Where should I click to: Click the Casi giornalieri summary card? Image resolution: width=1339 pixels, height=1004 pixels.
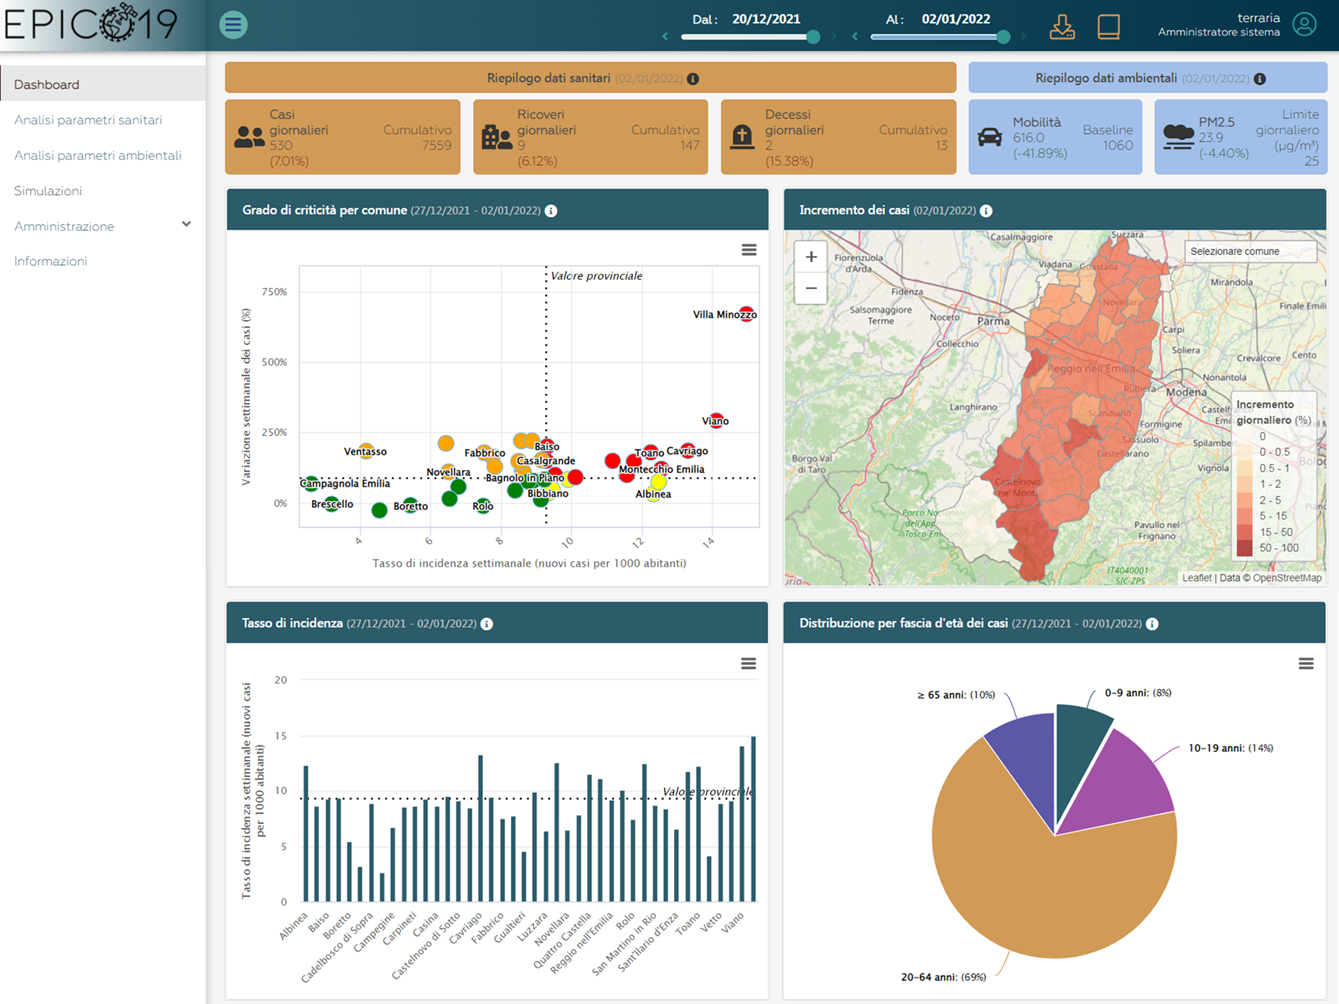343,137
